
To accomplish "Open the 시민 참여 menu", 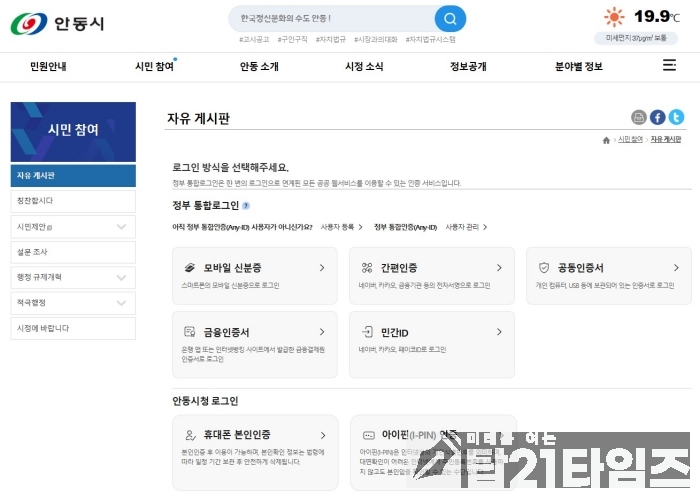I will tap(154, 66).
